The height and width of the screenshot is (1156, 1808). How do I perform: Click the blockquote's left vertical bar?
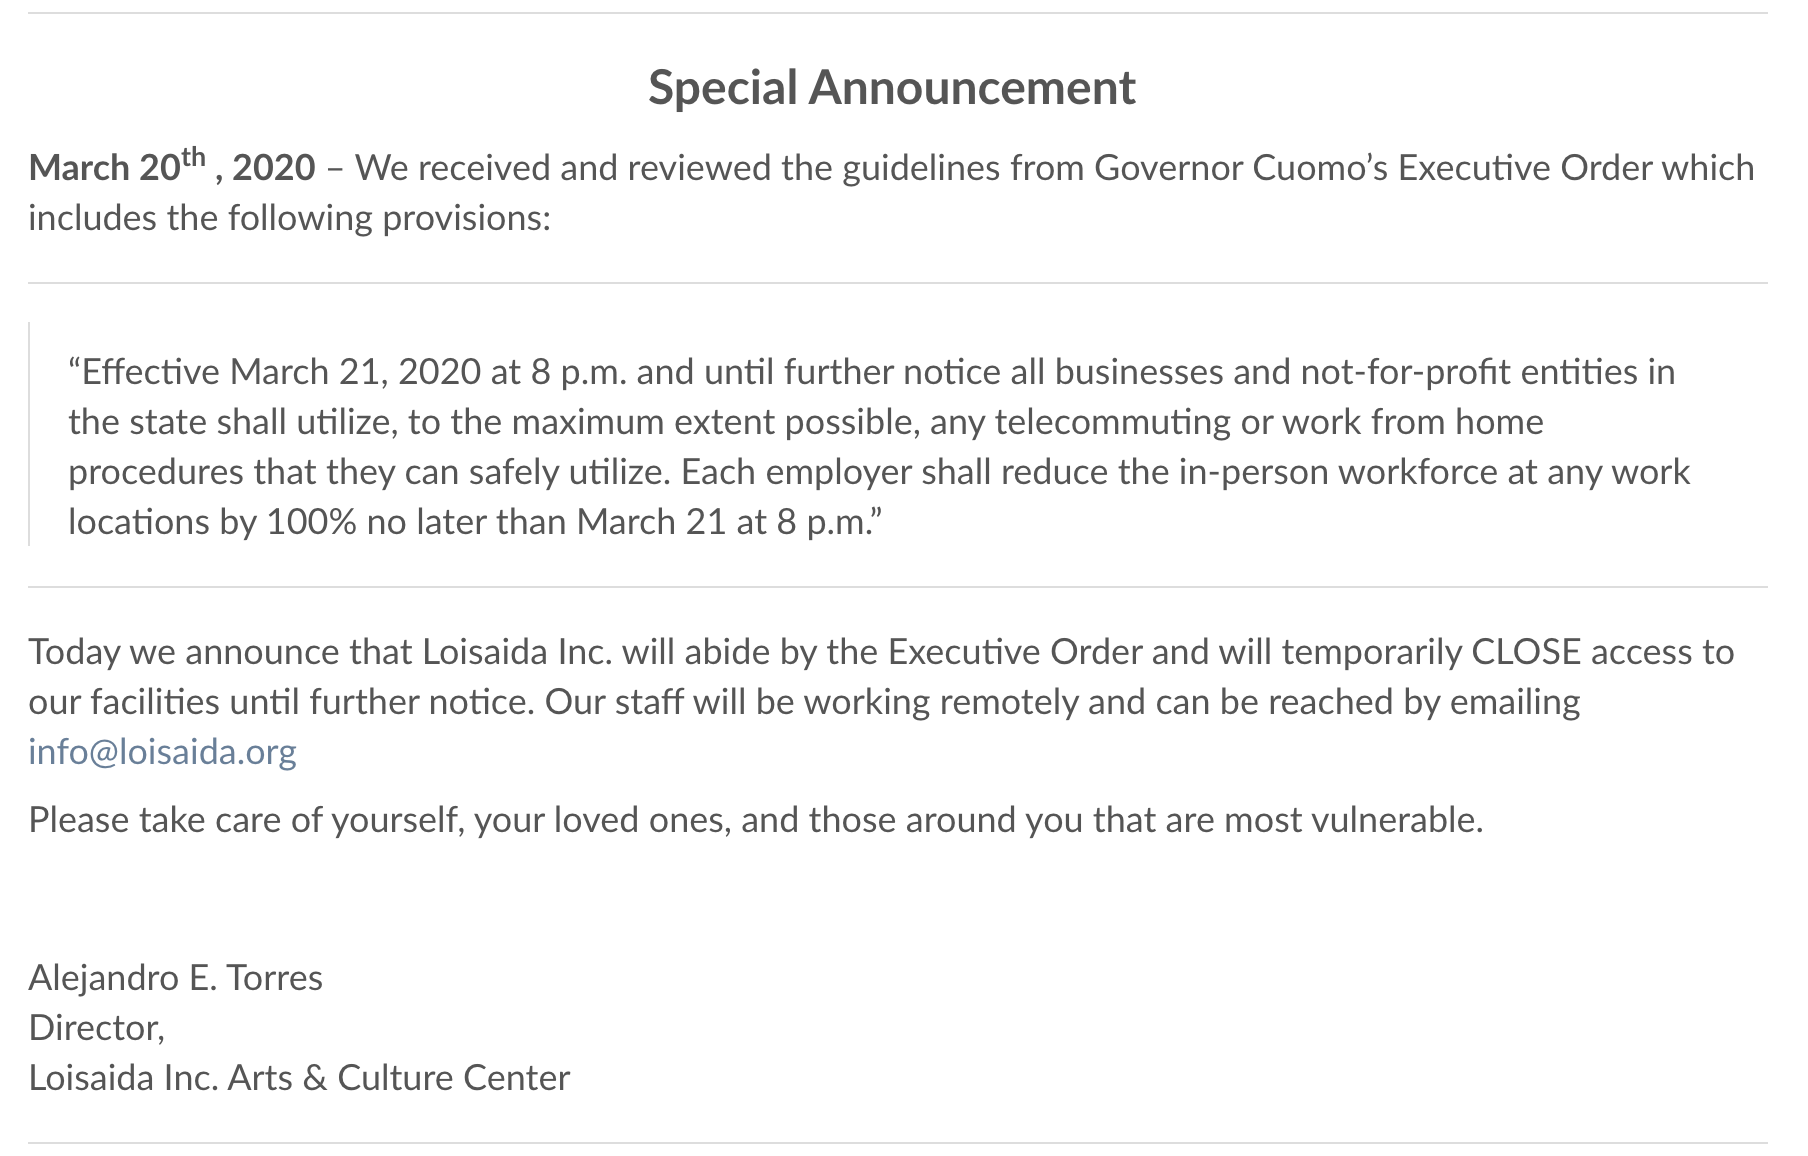point(29,434)
